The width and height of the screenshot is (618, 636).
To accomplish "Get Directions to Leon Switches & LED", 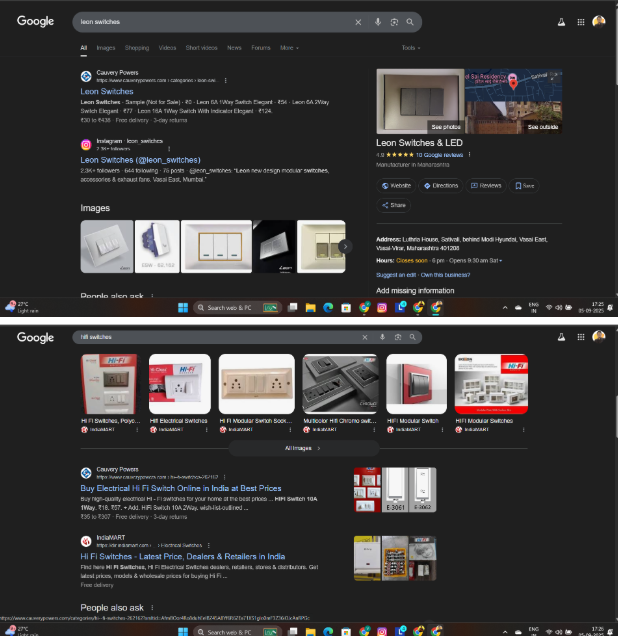I will pos(441,186).
